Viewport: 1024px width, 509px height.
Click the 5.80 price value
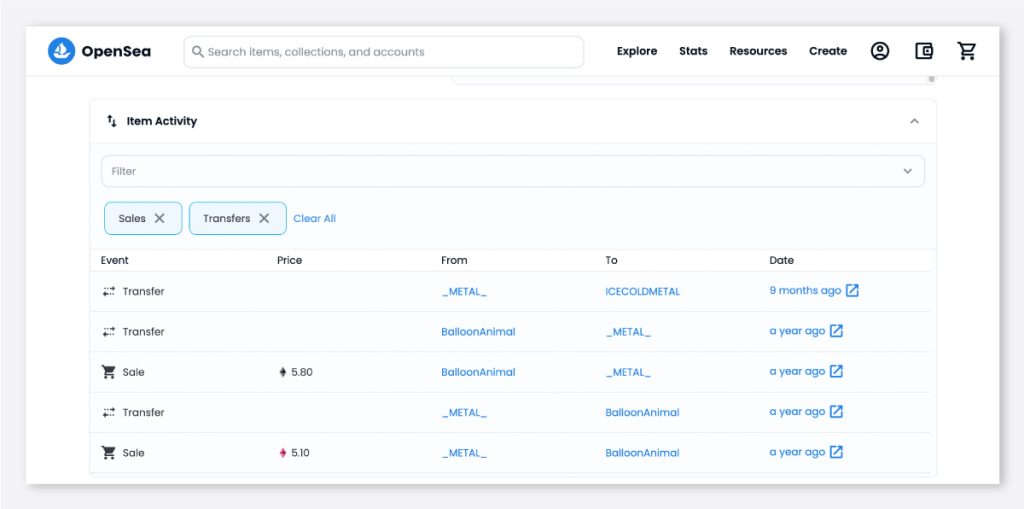click(302, 372)
